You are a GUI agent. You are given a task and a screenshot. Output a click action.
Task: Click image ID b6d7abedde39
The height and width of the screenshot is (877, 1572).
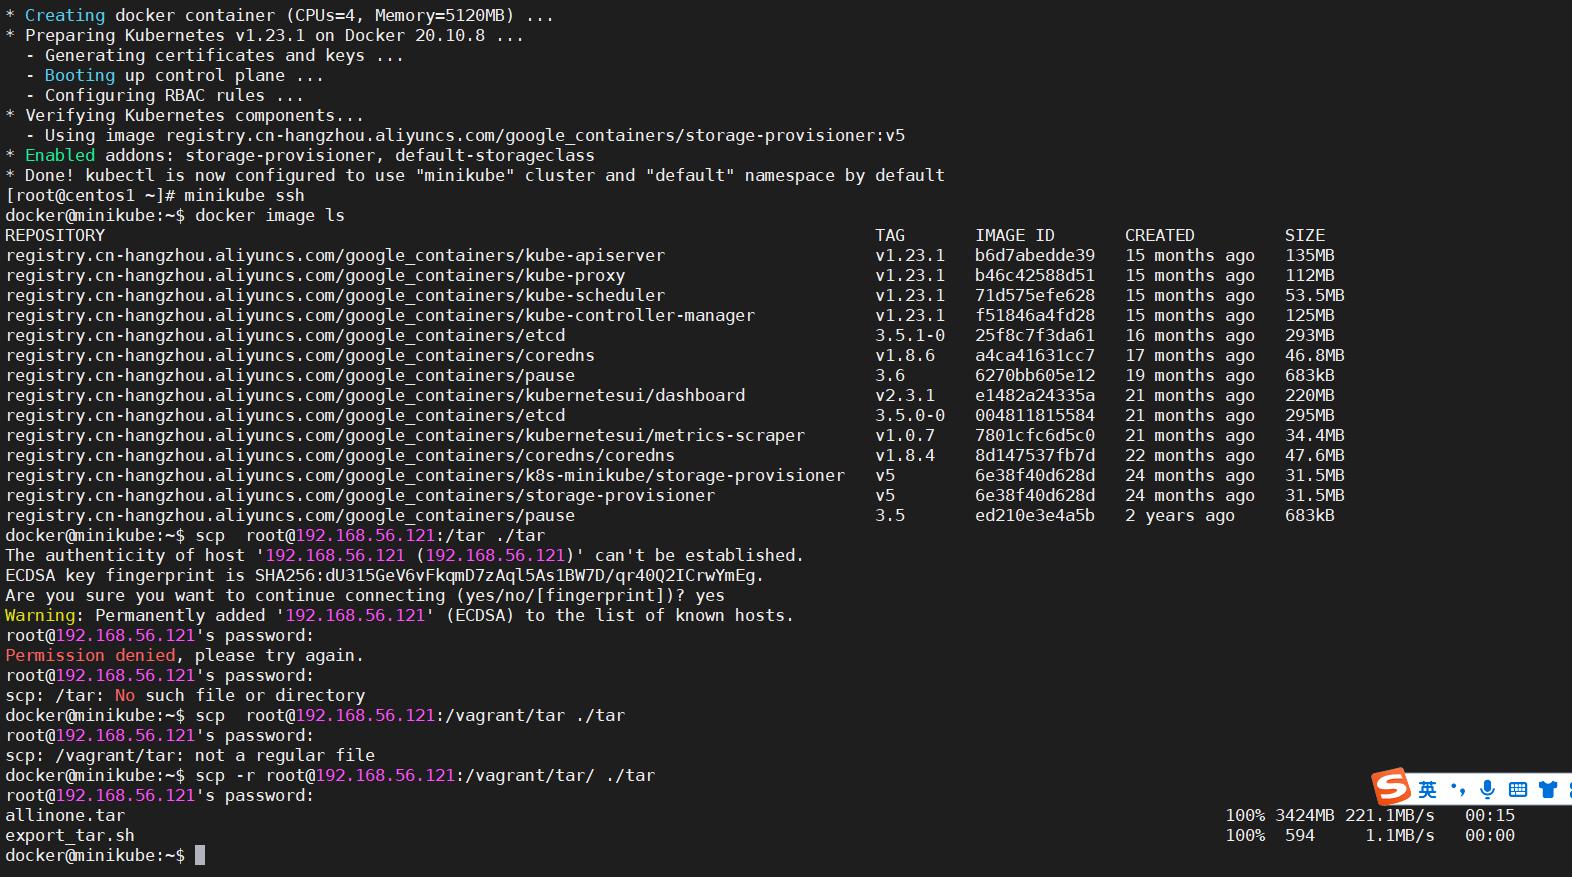click(1034, 255)
